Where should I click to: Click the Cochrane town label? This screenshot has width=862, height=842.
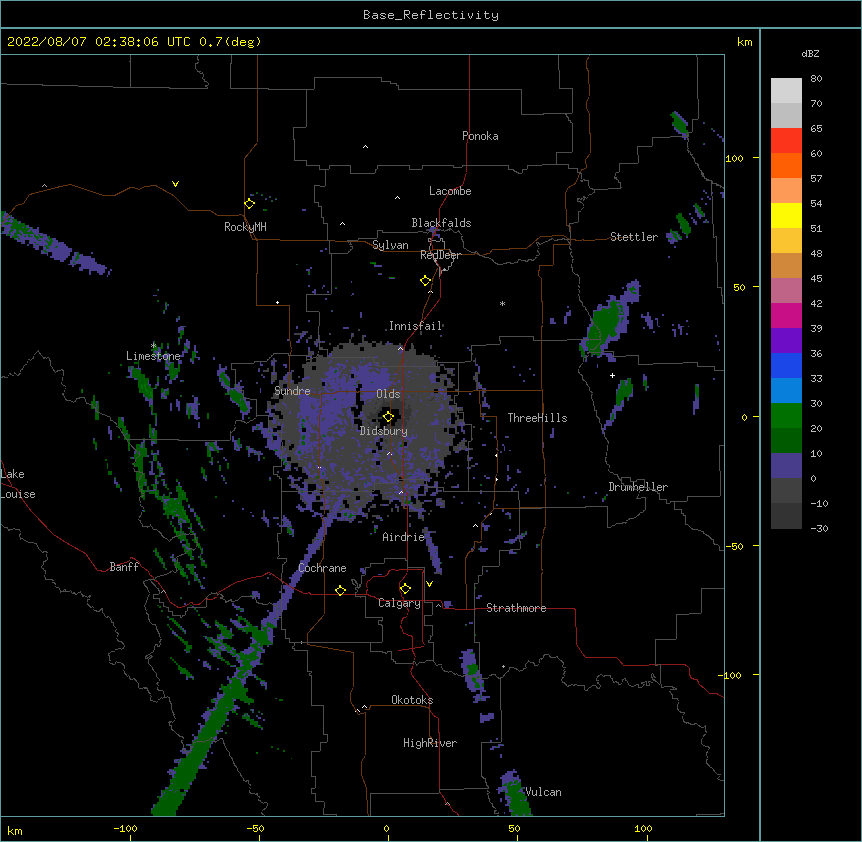322,568
